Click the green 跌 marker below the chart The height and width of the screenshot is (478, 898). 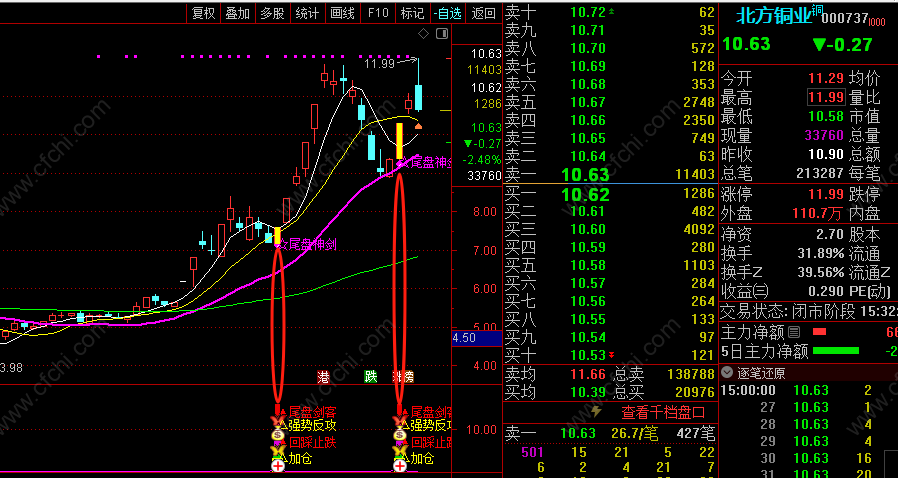pyautogui.click(x=370, y=377)
